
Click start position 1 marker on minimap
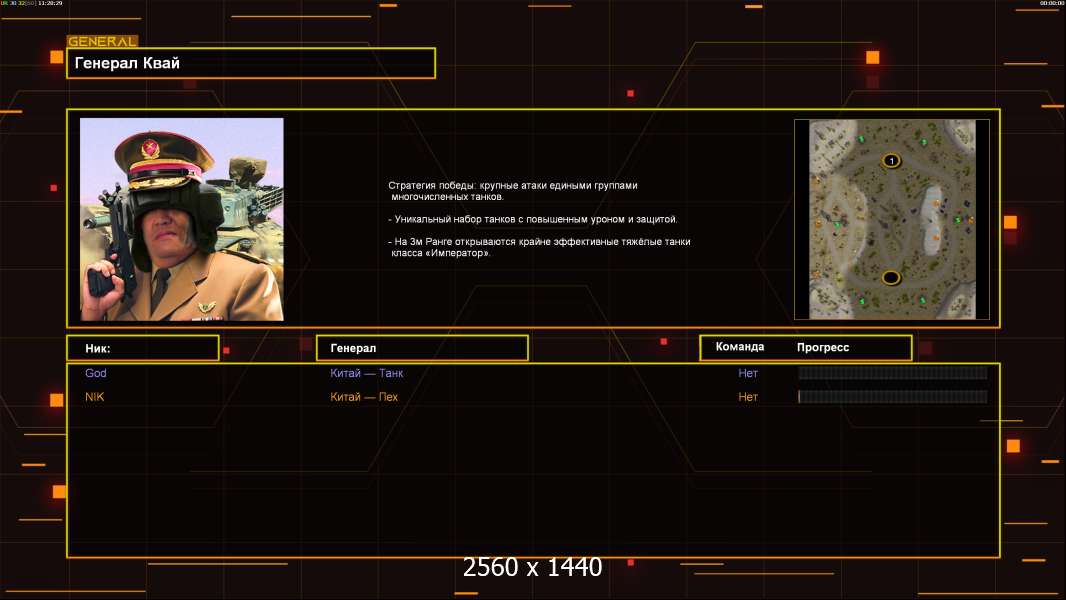891,160
